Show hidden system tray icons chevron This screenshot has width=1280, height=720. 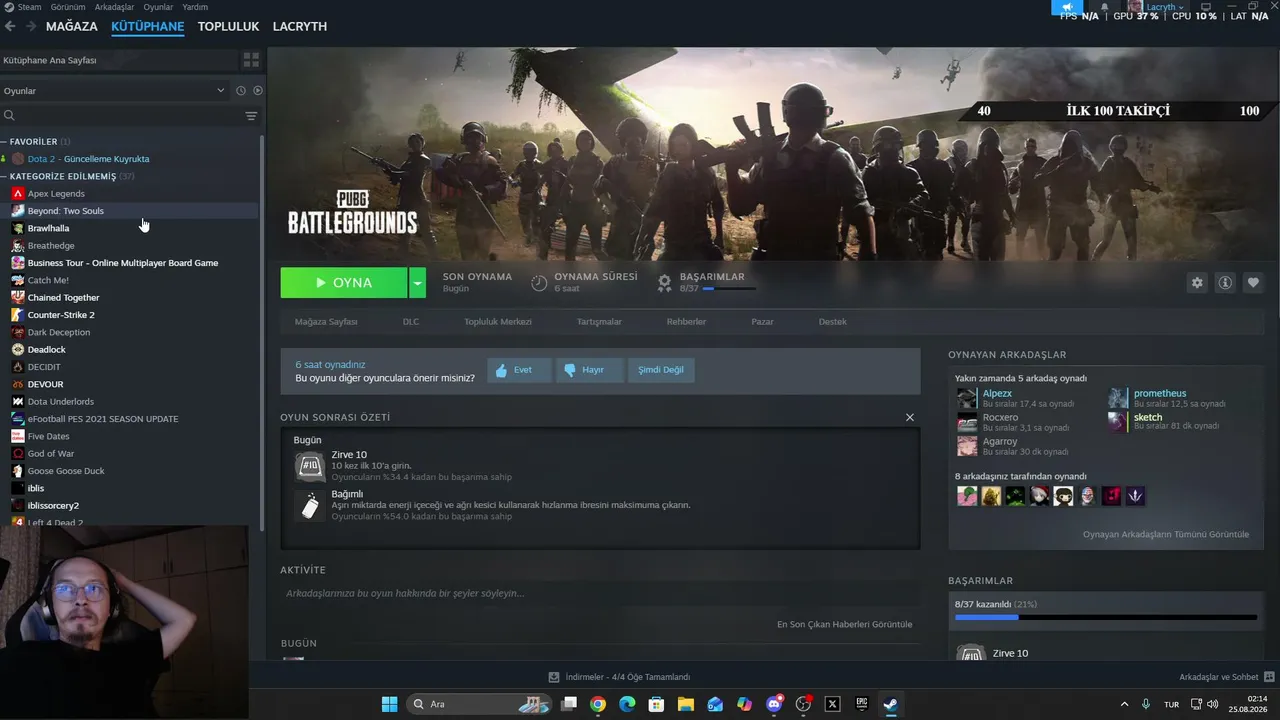pos(1124,704)
